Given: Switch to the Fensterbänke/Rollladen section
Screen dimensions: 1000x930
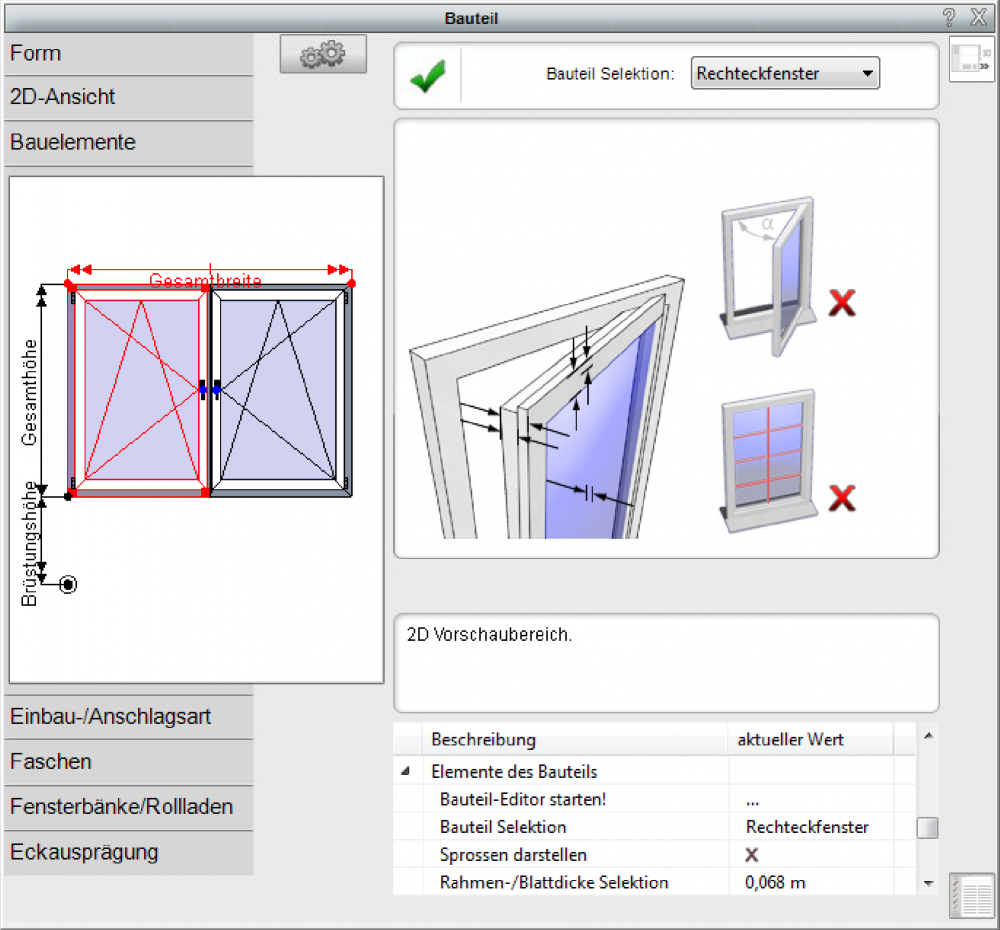Looking at the screenshot, I should point(128,807).
